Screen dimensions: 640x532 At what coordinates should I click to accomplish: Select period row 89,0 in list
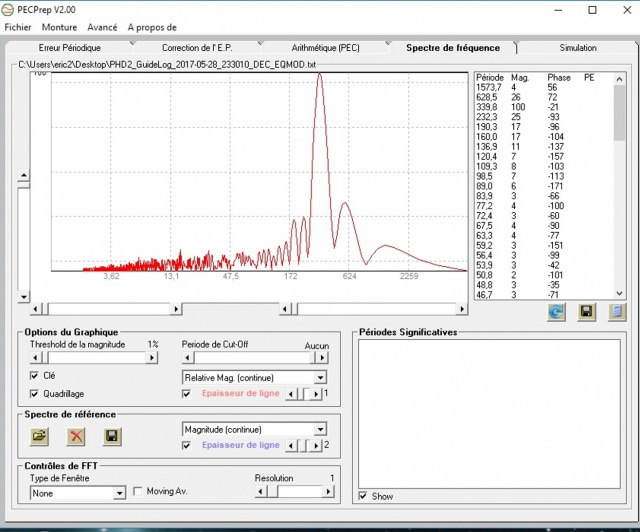pos(544,186)
